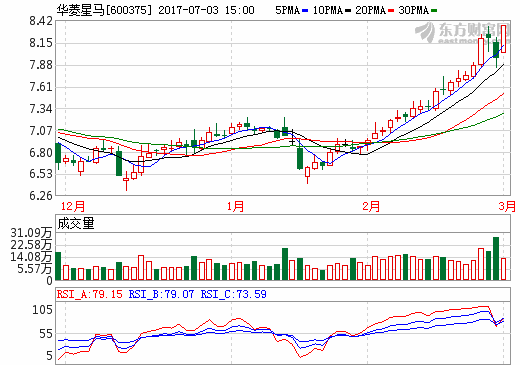The image size is (520, 365).
Task: Click the 5 RSI axis label
Action: pyautogui.click(x=50, y=356)
